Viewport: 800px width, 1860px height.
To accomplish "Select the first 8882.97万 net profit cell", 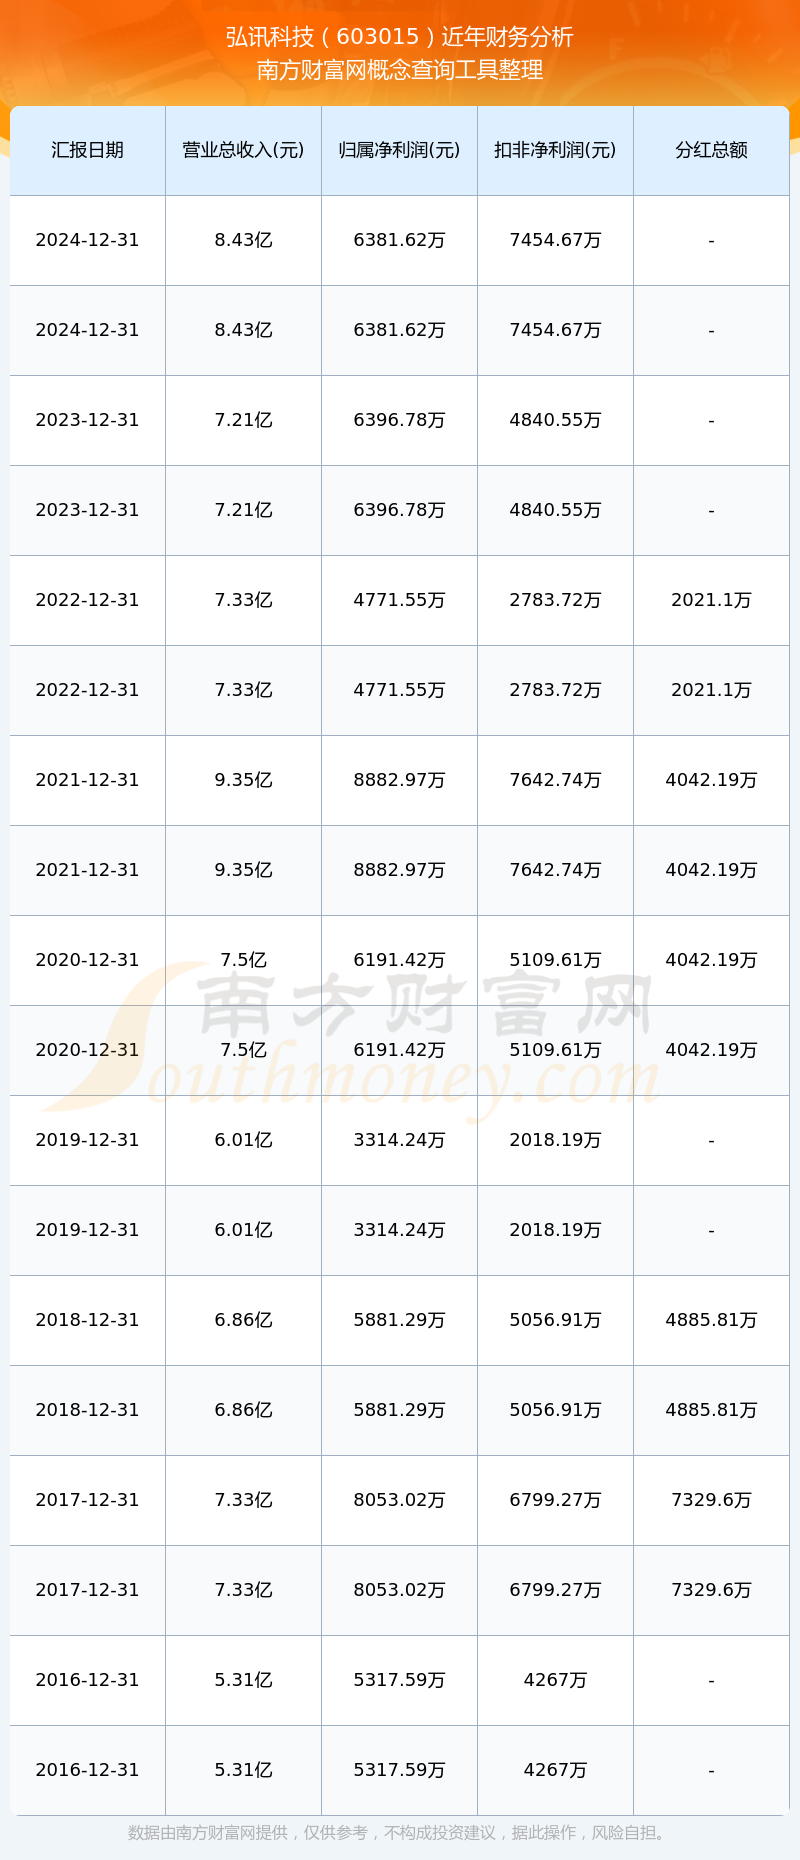I will (x=399, y=780).
